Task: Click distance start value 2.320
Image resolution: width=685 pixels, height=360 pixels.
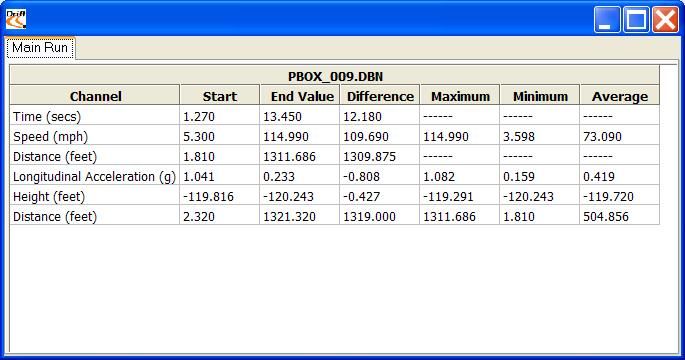Action: pos(199,217)
